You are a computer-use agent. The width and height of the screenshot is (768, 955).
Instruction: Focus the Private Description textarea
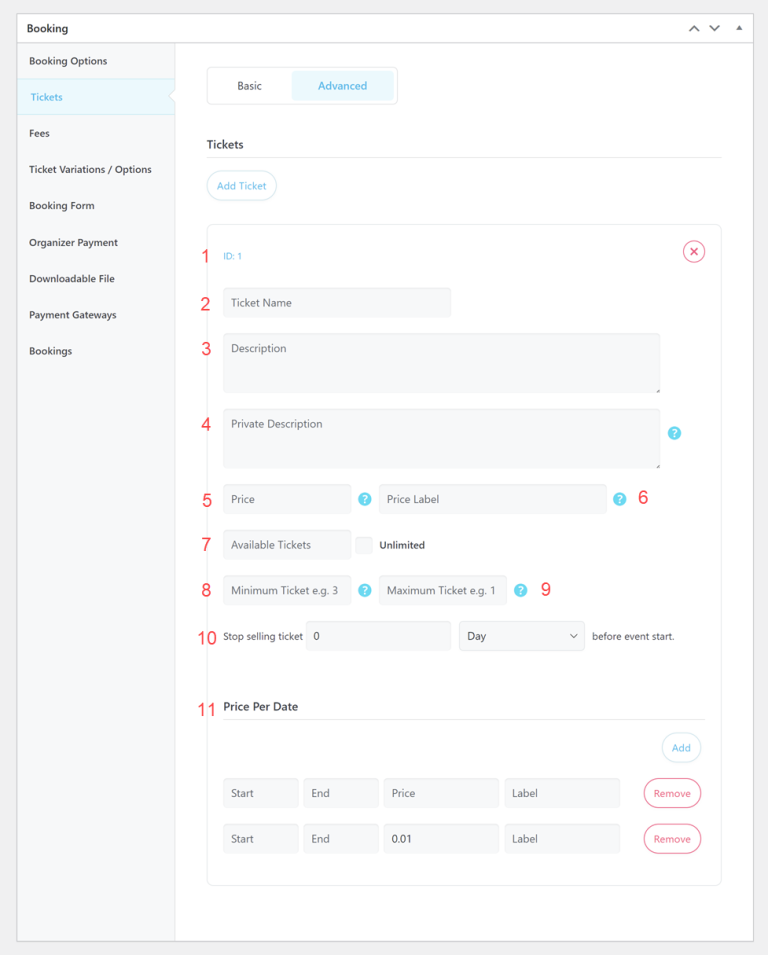pyautogui.click(x=442, y=439)
